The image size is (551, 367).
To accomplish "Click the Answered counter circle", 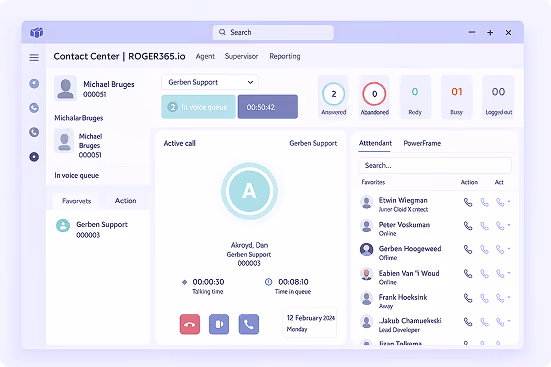I will [333, 94].
